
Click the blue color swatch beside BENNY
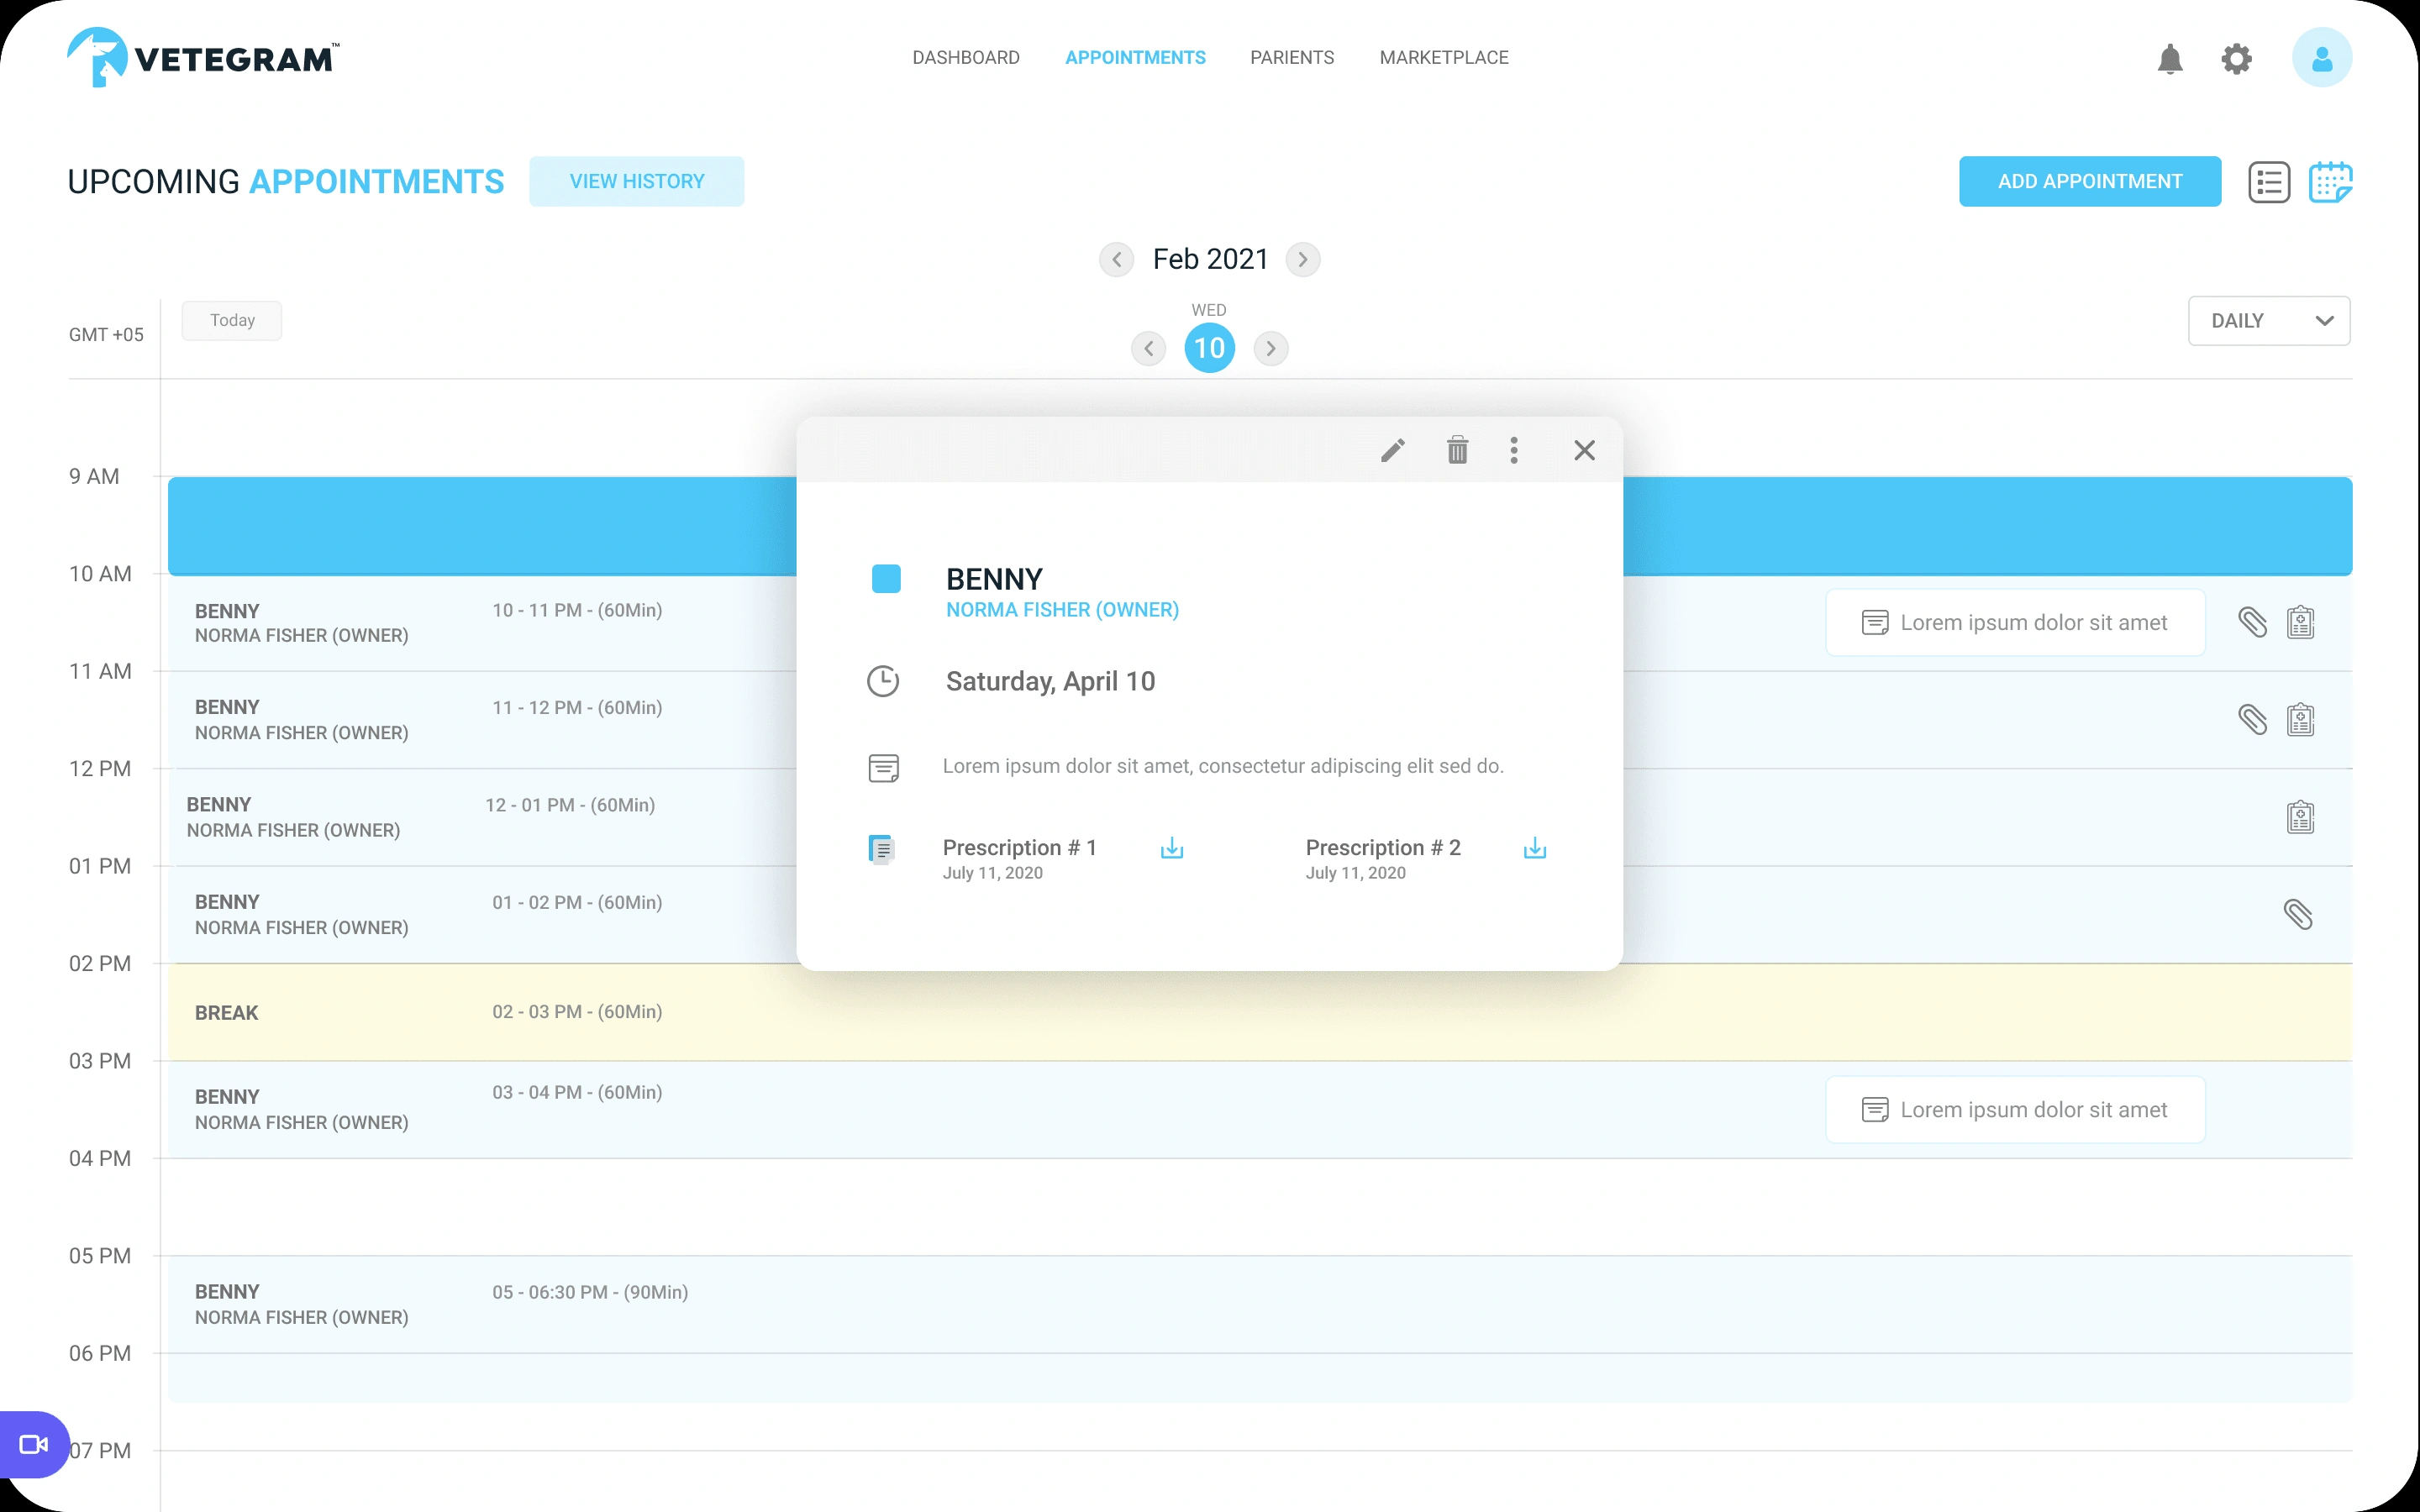pos(886,579)
